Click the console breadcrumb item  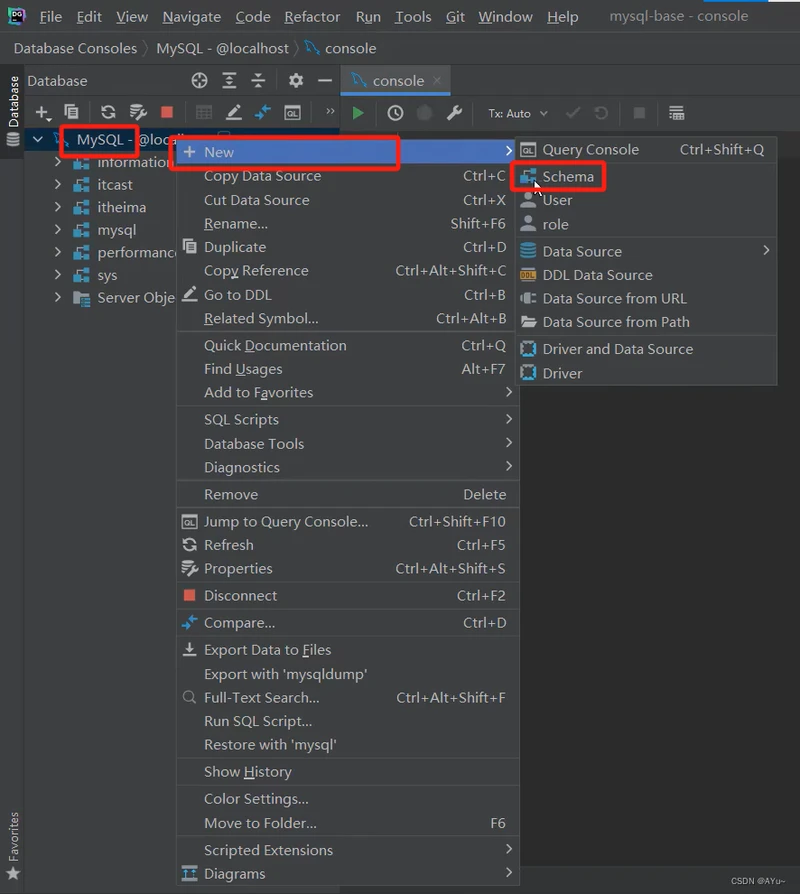point(340,48)
